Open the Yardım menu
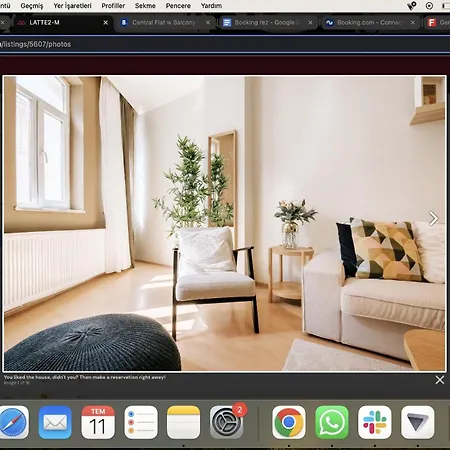 [x=211, y=6]
